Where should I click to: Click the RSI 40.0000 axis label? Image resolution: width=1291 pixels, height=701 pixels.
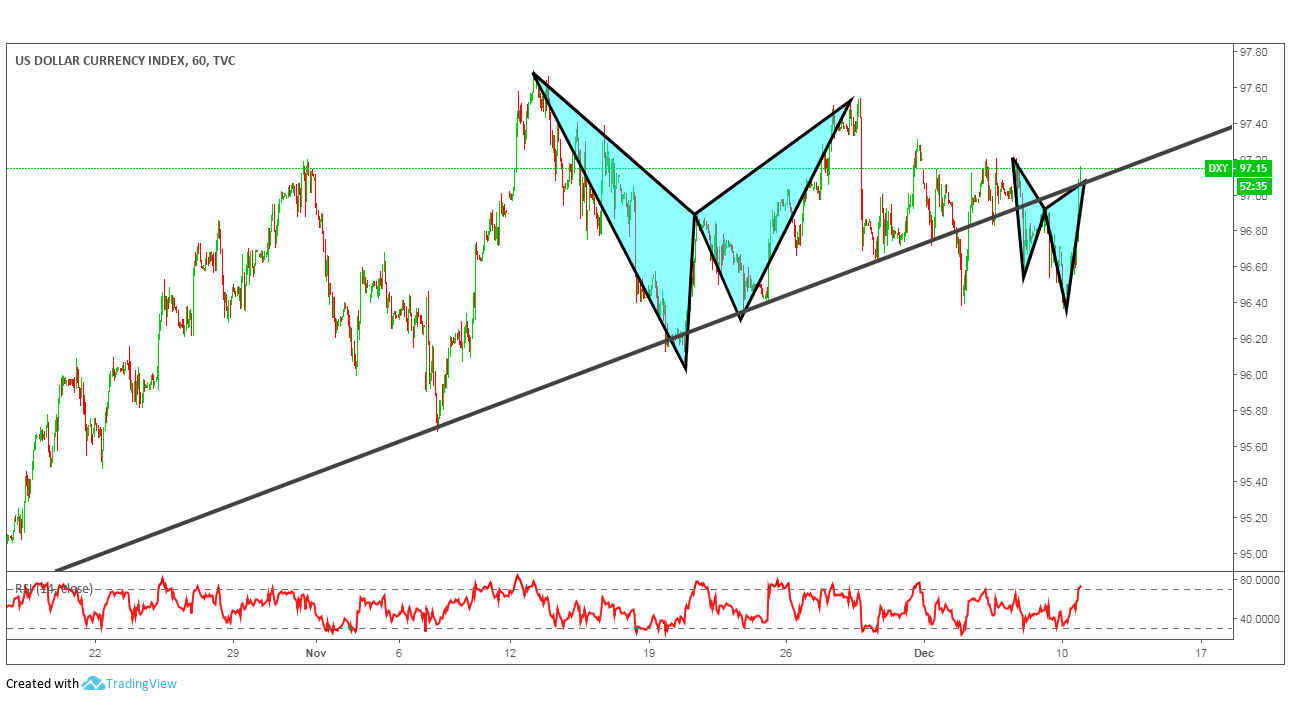(x=1258, y=618)
